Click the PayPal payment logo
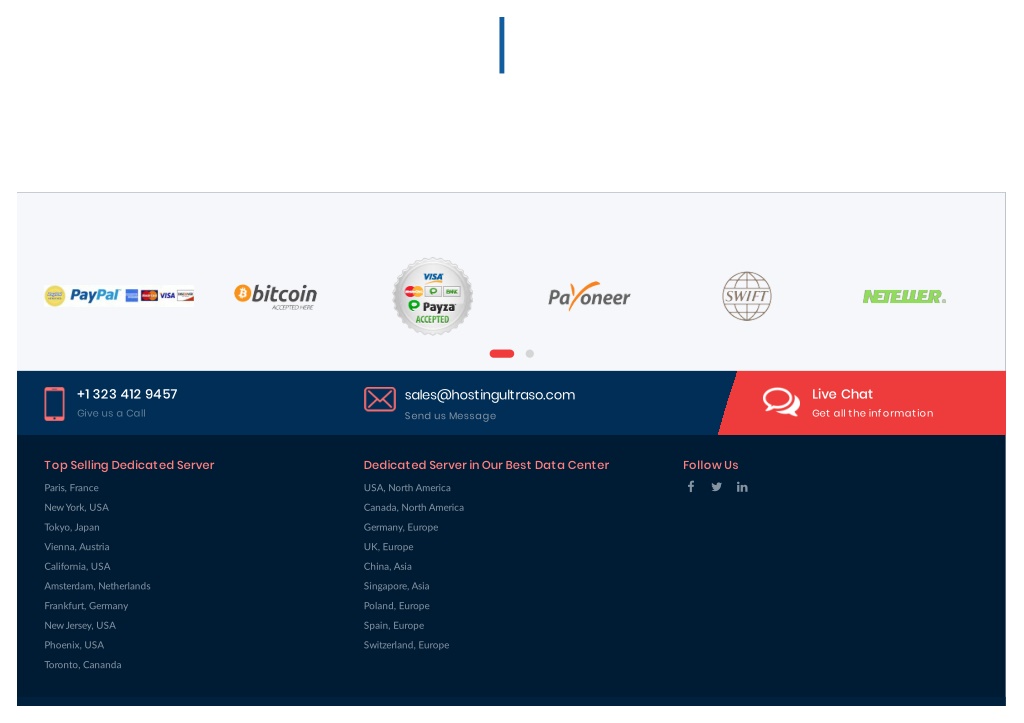 (119, 296)
